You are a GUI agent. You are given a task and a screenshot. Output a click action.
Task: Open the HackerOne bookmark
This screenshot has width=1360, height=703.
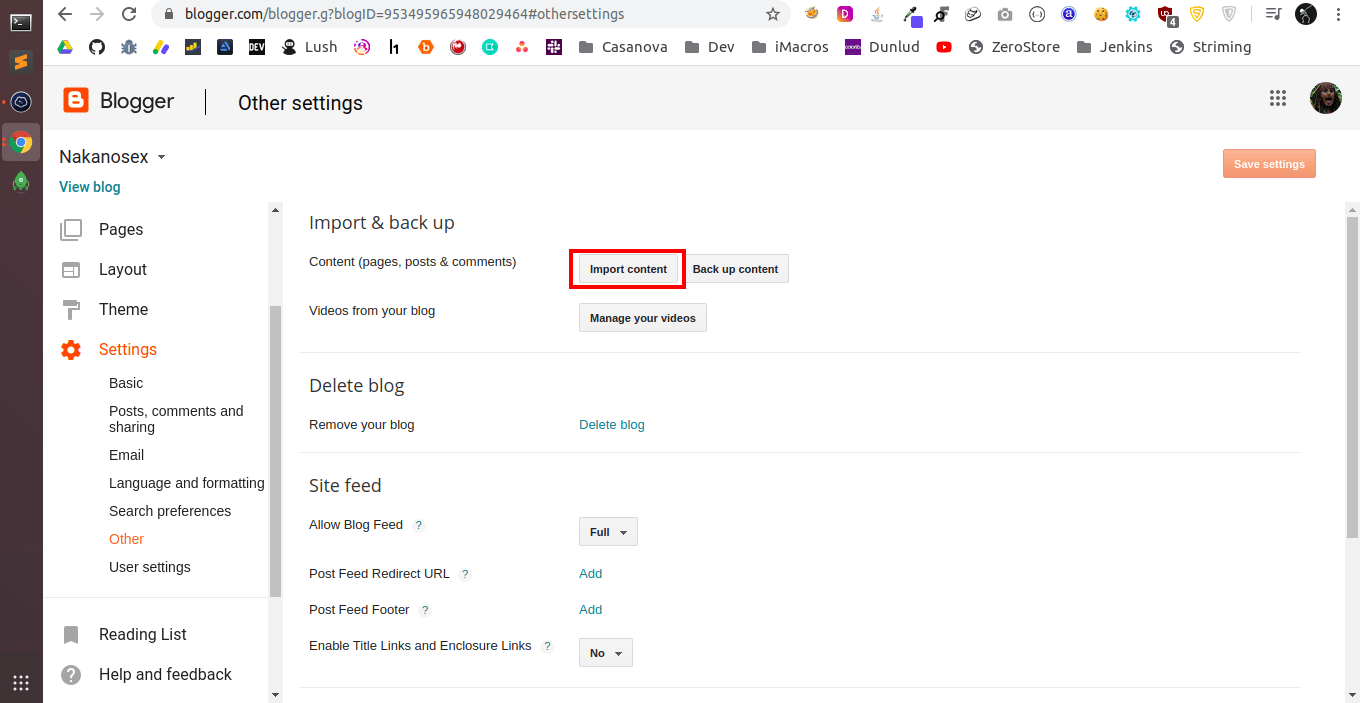pos(394,46)
